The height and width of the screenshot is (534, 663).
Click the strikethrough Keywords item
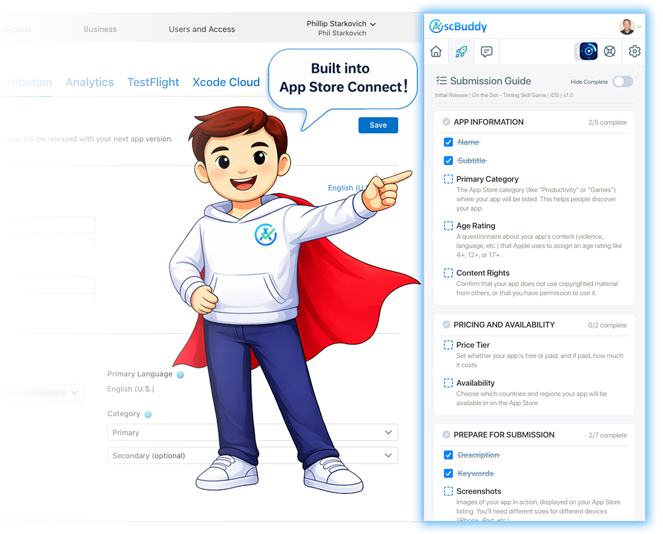point(476,474)
